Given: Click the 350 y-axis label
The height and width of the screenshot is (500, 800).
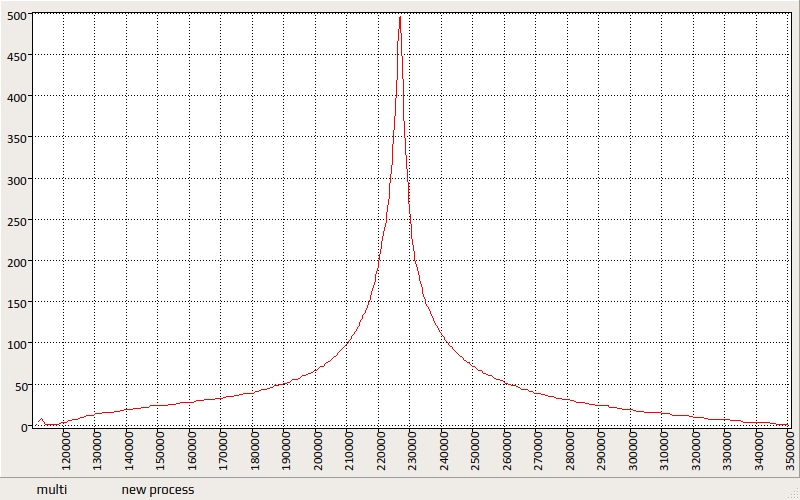Looking at the screenshot, I should point(17,139).
